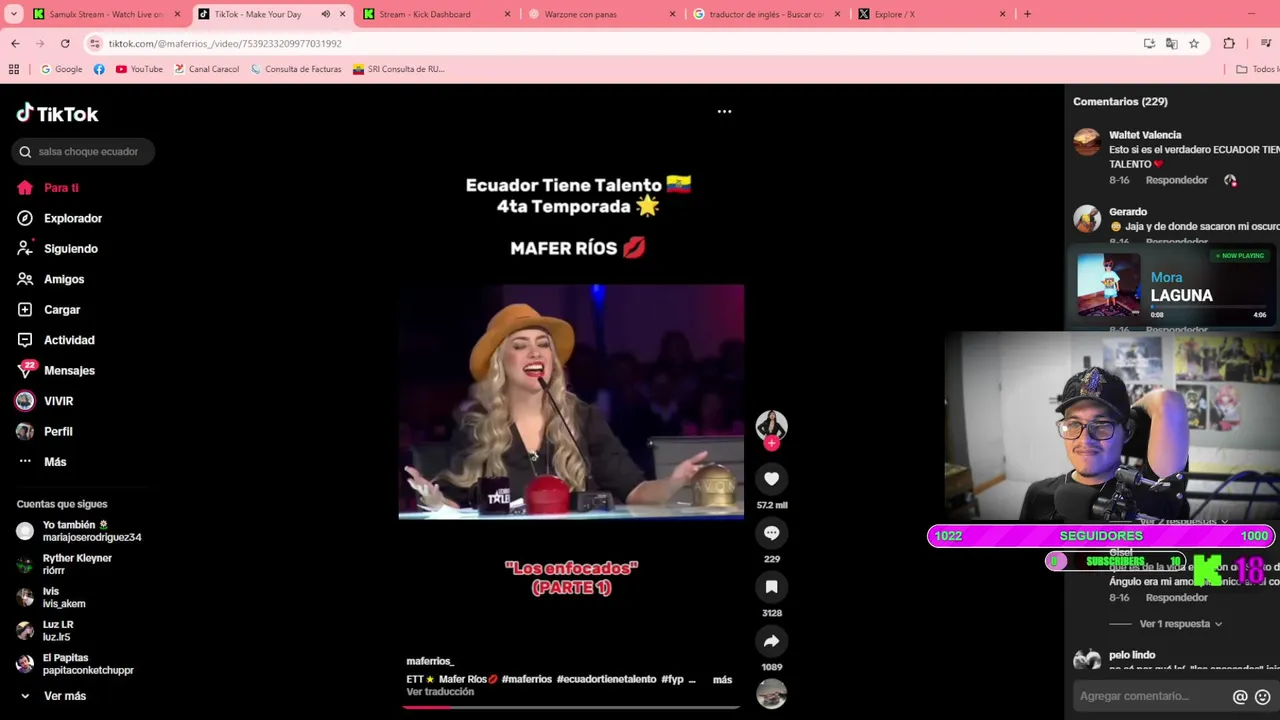The width and height of the screenshot is (1280, 720).
Task: Expand 'Ver más' followed accounts
Action: point(55,696)
